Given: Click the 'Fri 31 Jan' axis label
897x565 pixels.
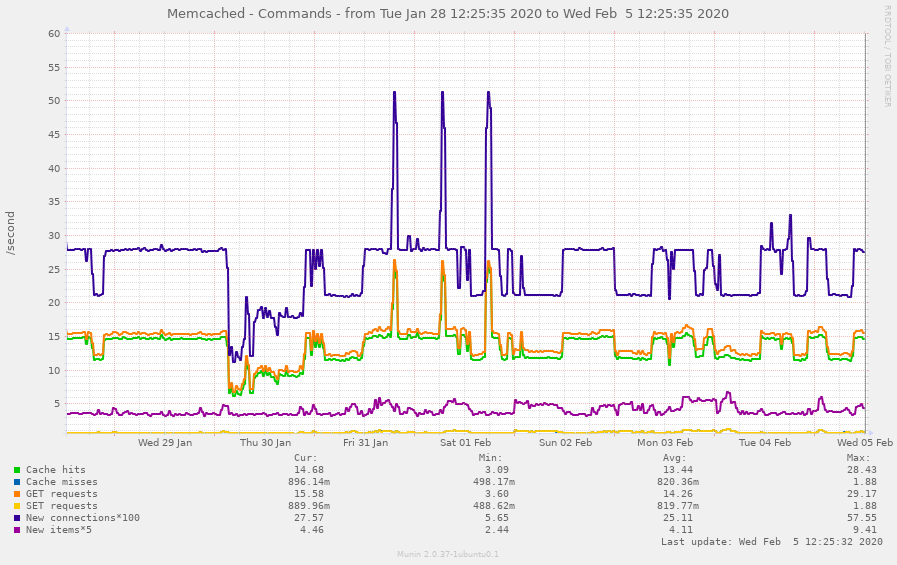Looking at the screenshot, I should coord(366,443).
